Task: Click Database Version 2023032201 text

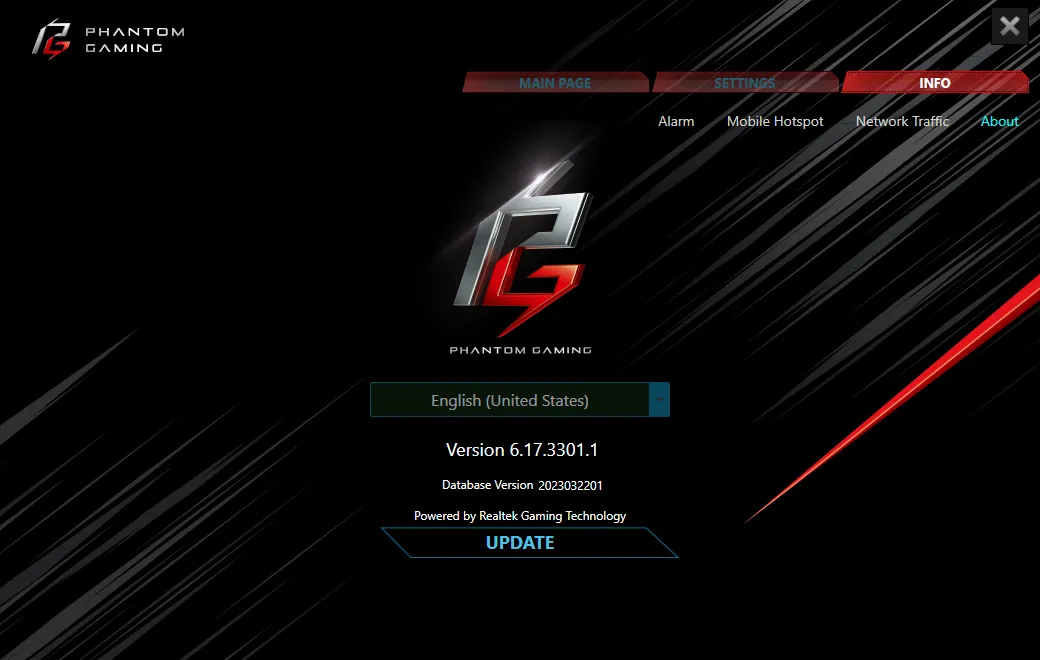Action: tap(522, 485)
